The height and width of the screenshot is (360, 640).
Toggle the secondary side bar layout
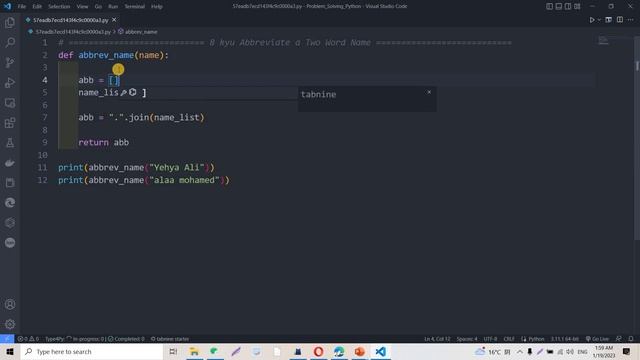pos(568,6)
